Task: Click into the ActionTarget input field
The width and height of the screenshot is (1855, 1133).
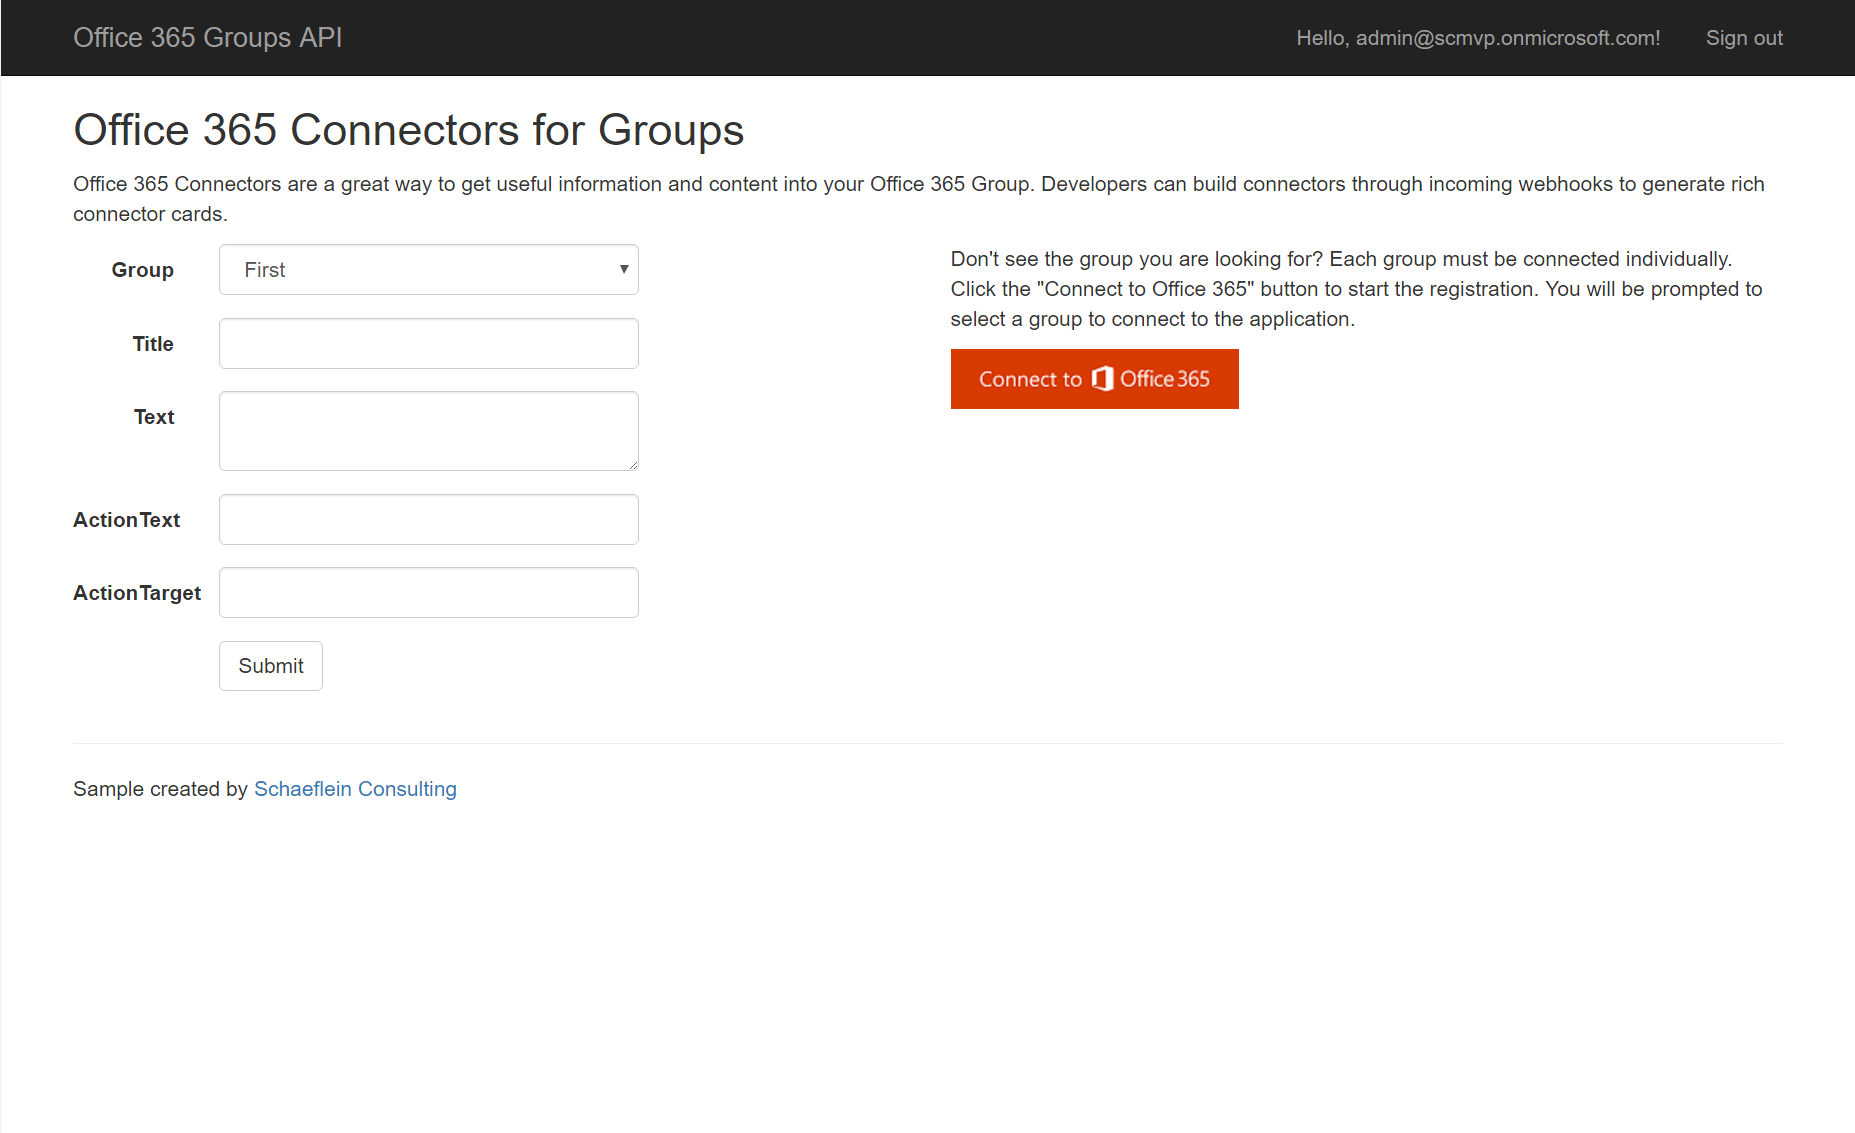Action: tap(428, 593)
